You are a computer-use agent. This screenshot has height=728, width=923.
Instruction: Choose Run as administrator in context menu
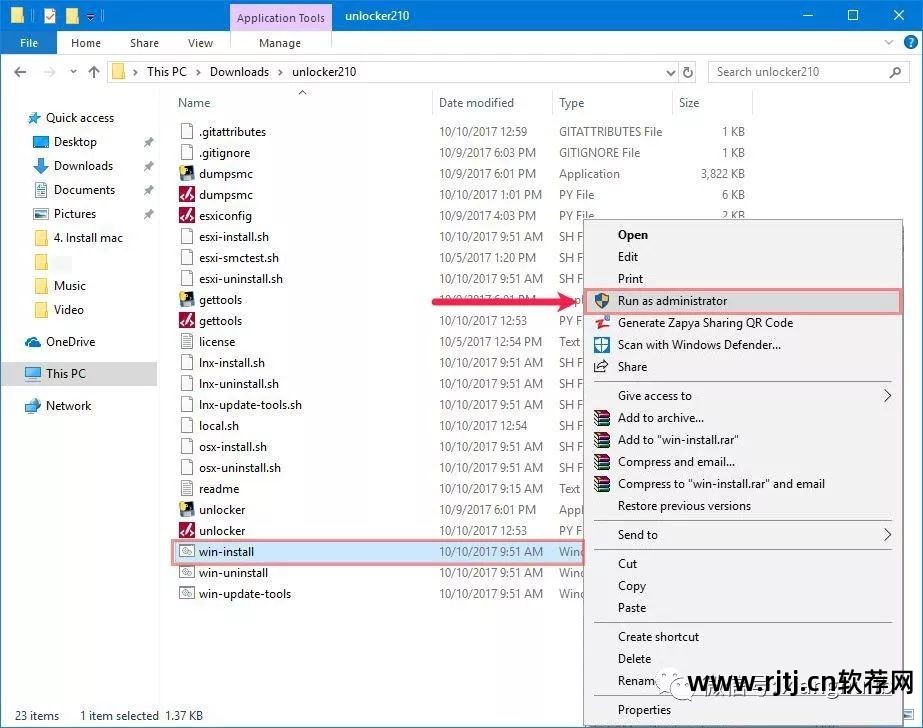(x=743, y=301)
